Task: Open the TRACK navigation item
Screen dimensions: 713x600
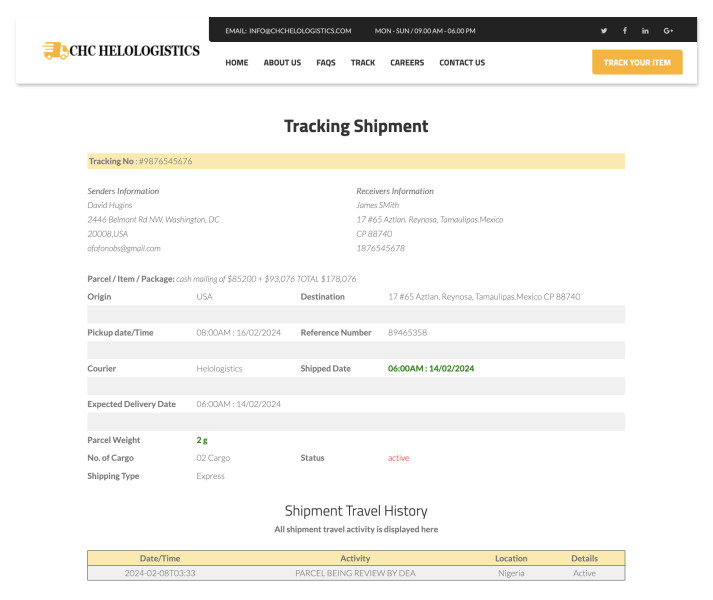Action: (x=363, y=63)
